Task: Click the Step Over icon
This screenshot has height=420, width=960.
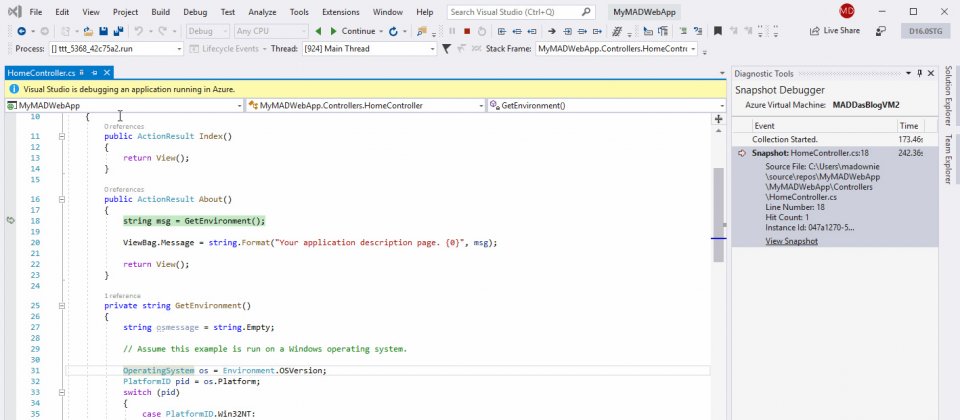Action: pyautogui.click(x=582, y=31)
